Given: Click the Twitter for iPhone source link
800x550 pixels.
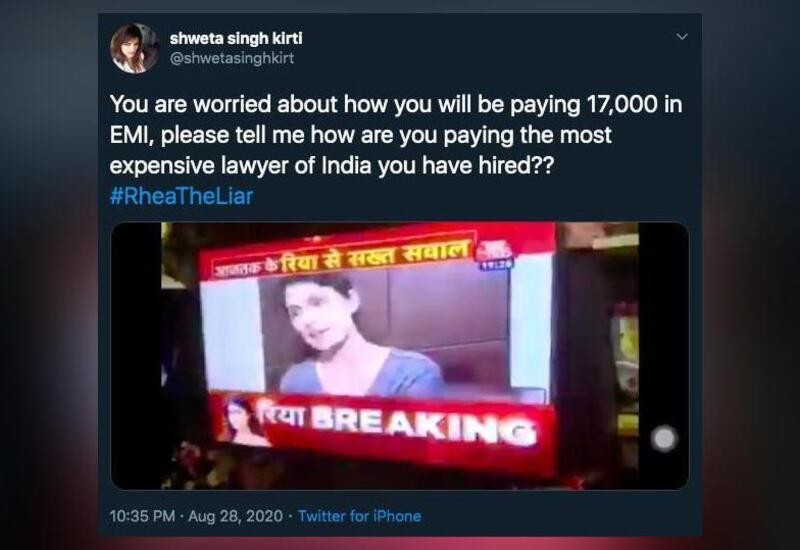Looking at the screenshot, I should tap(359, 516).
